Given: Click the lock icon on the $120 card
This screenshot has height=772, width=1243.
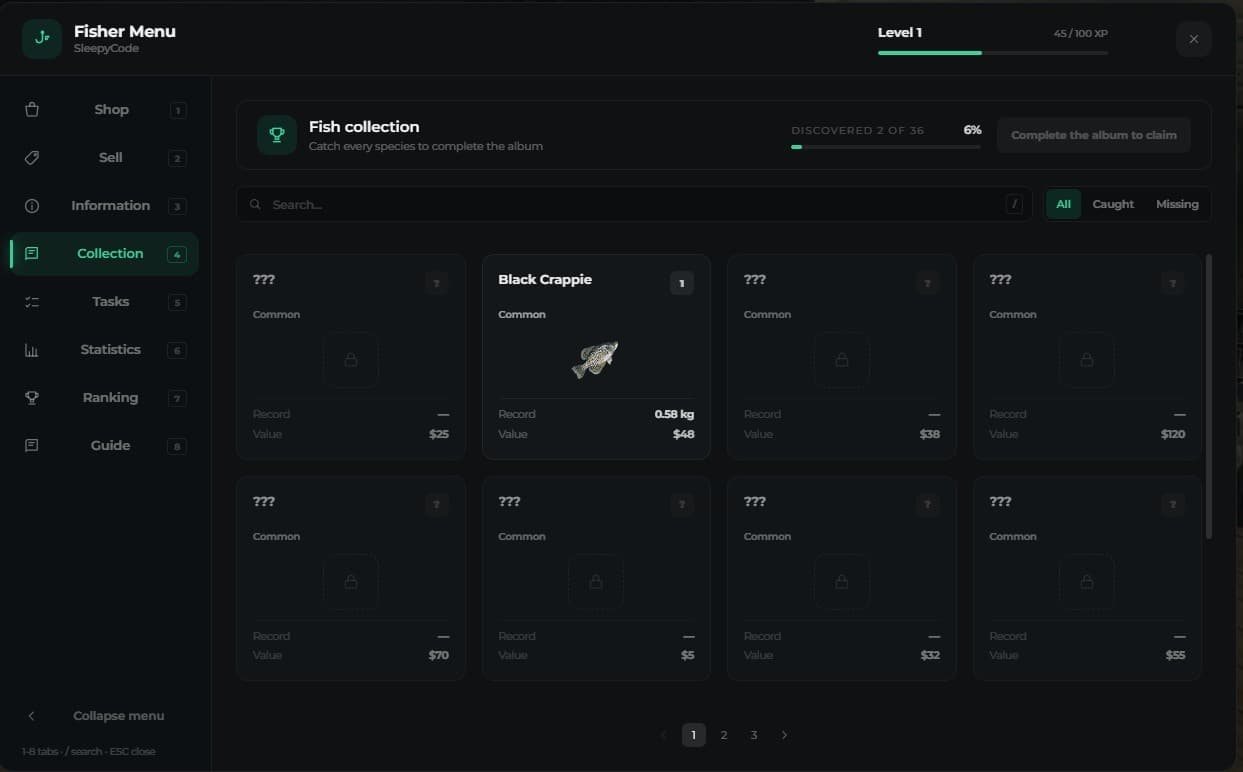Looking at the screenshot, I should (1087, 360).
